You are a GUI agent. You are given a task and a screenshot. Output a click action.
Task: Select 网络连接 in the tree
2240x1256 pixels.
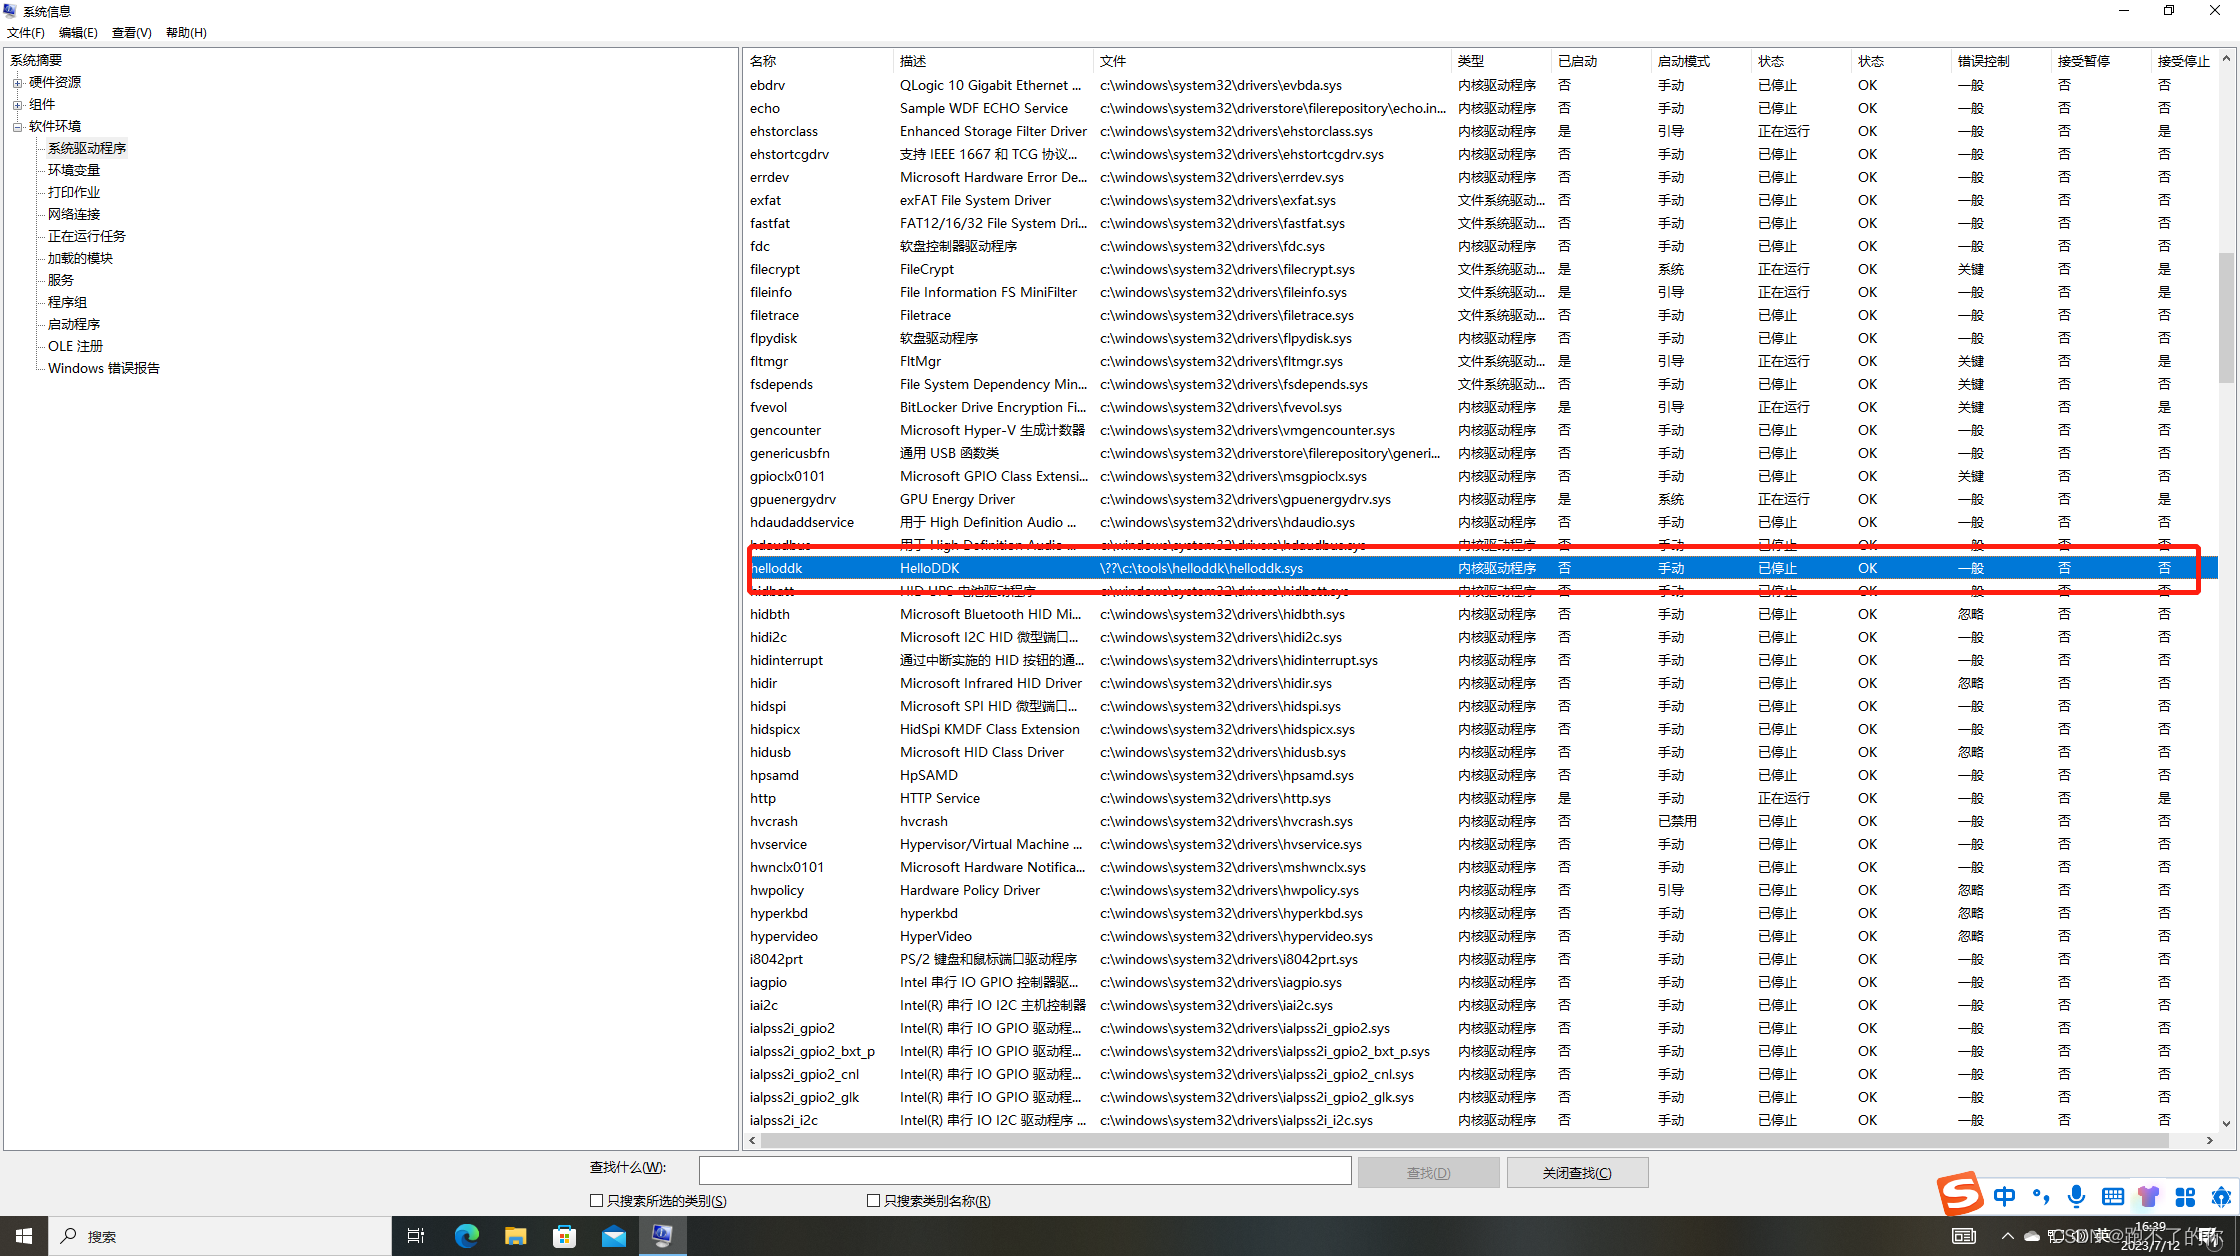pyautogui.click(x=74, y=214)
